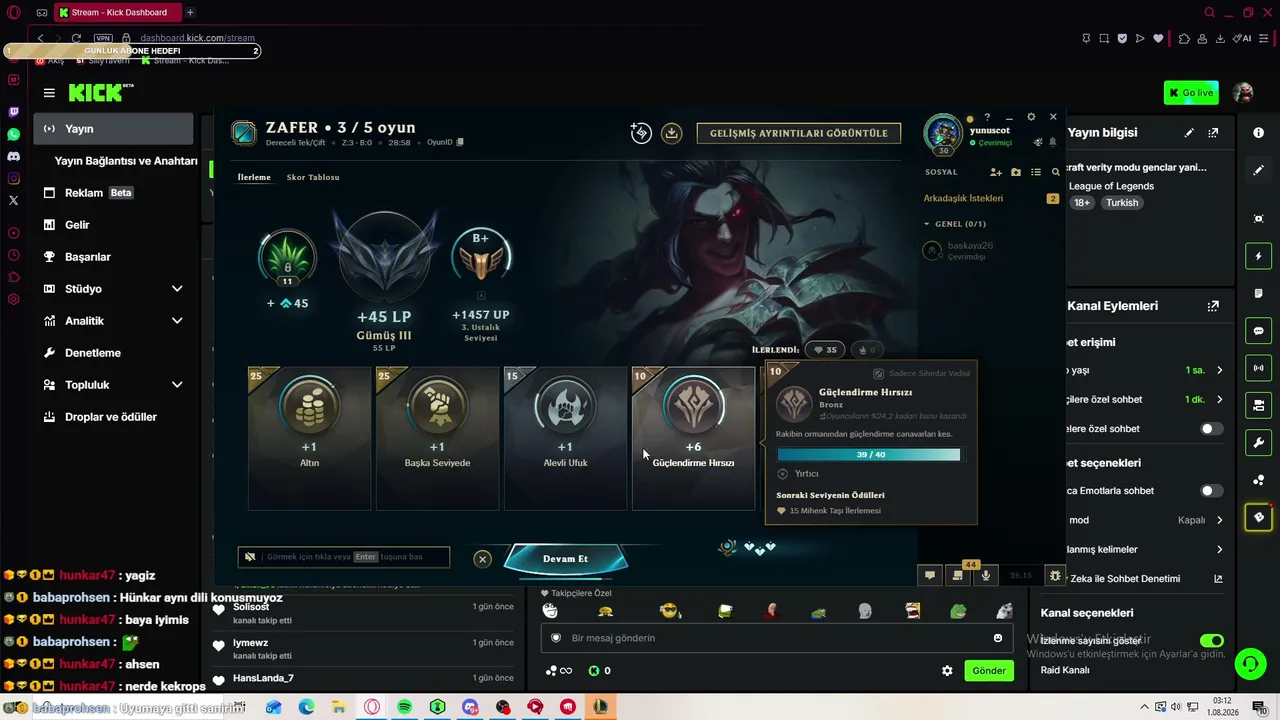Open League of Legends from the taskbar
1280x720 pixels.
pyautogui.click(x=600, y=707)
